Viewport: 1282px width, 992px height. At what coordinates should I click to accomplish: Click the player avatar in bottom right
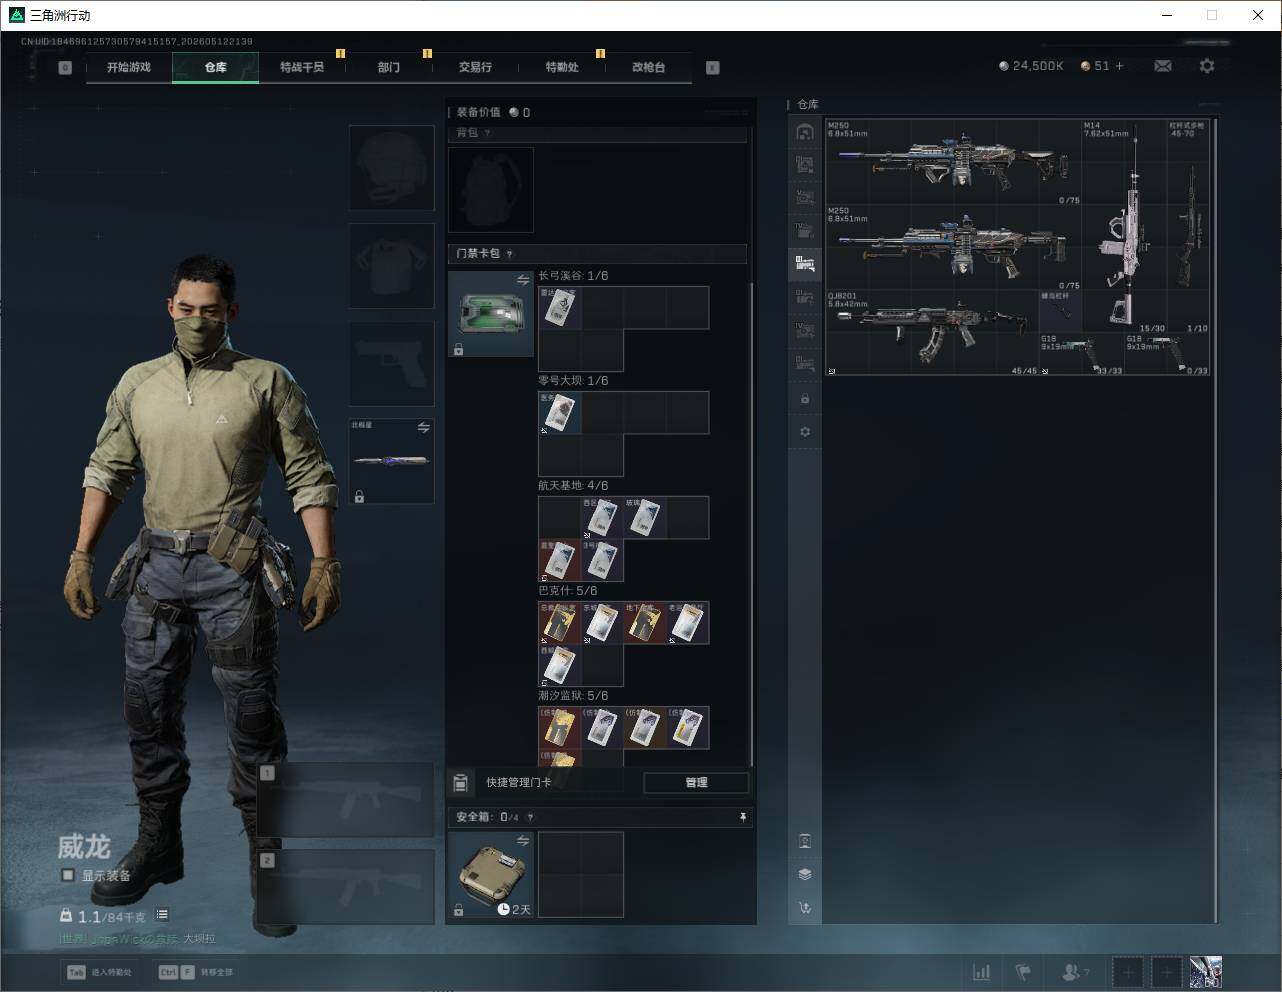[x=1206, y=972]
